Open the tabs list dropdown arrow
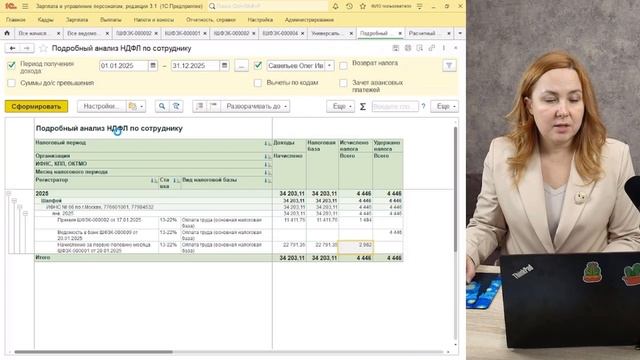This screenshot has height=360, width=640. click(460, 33)
